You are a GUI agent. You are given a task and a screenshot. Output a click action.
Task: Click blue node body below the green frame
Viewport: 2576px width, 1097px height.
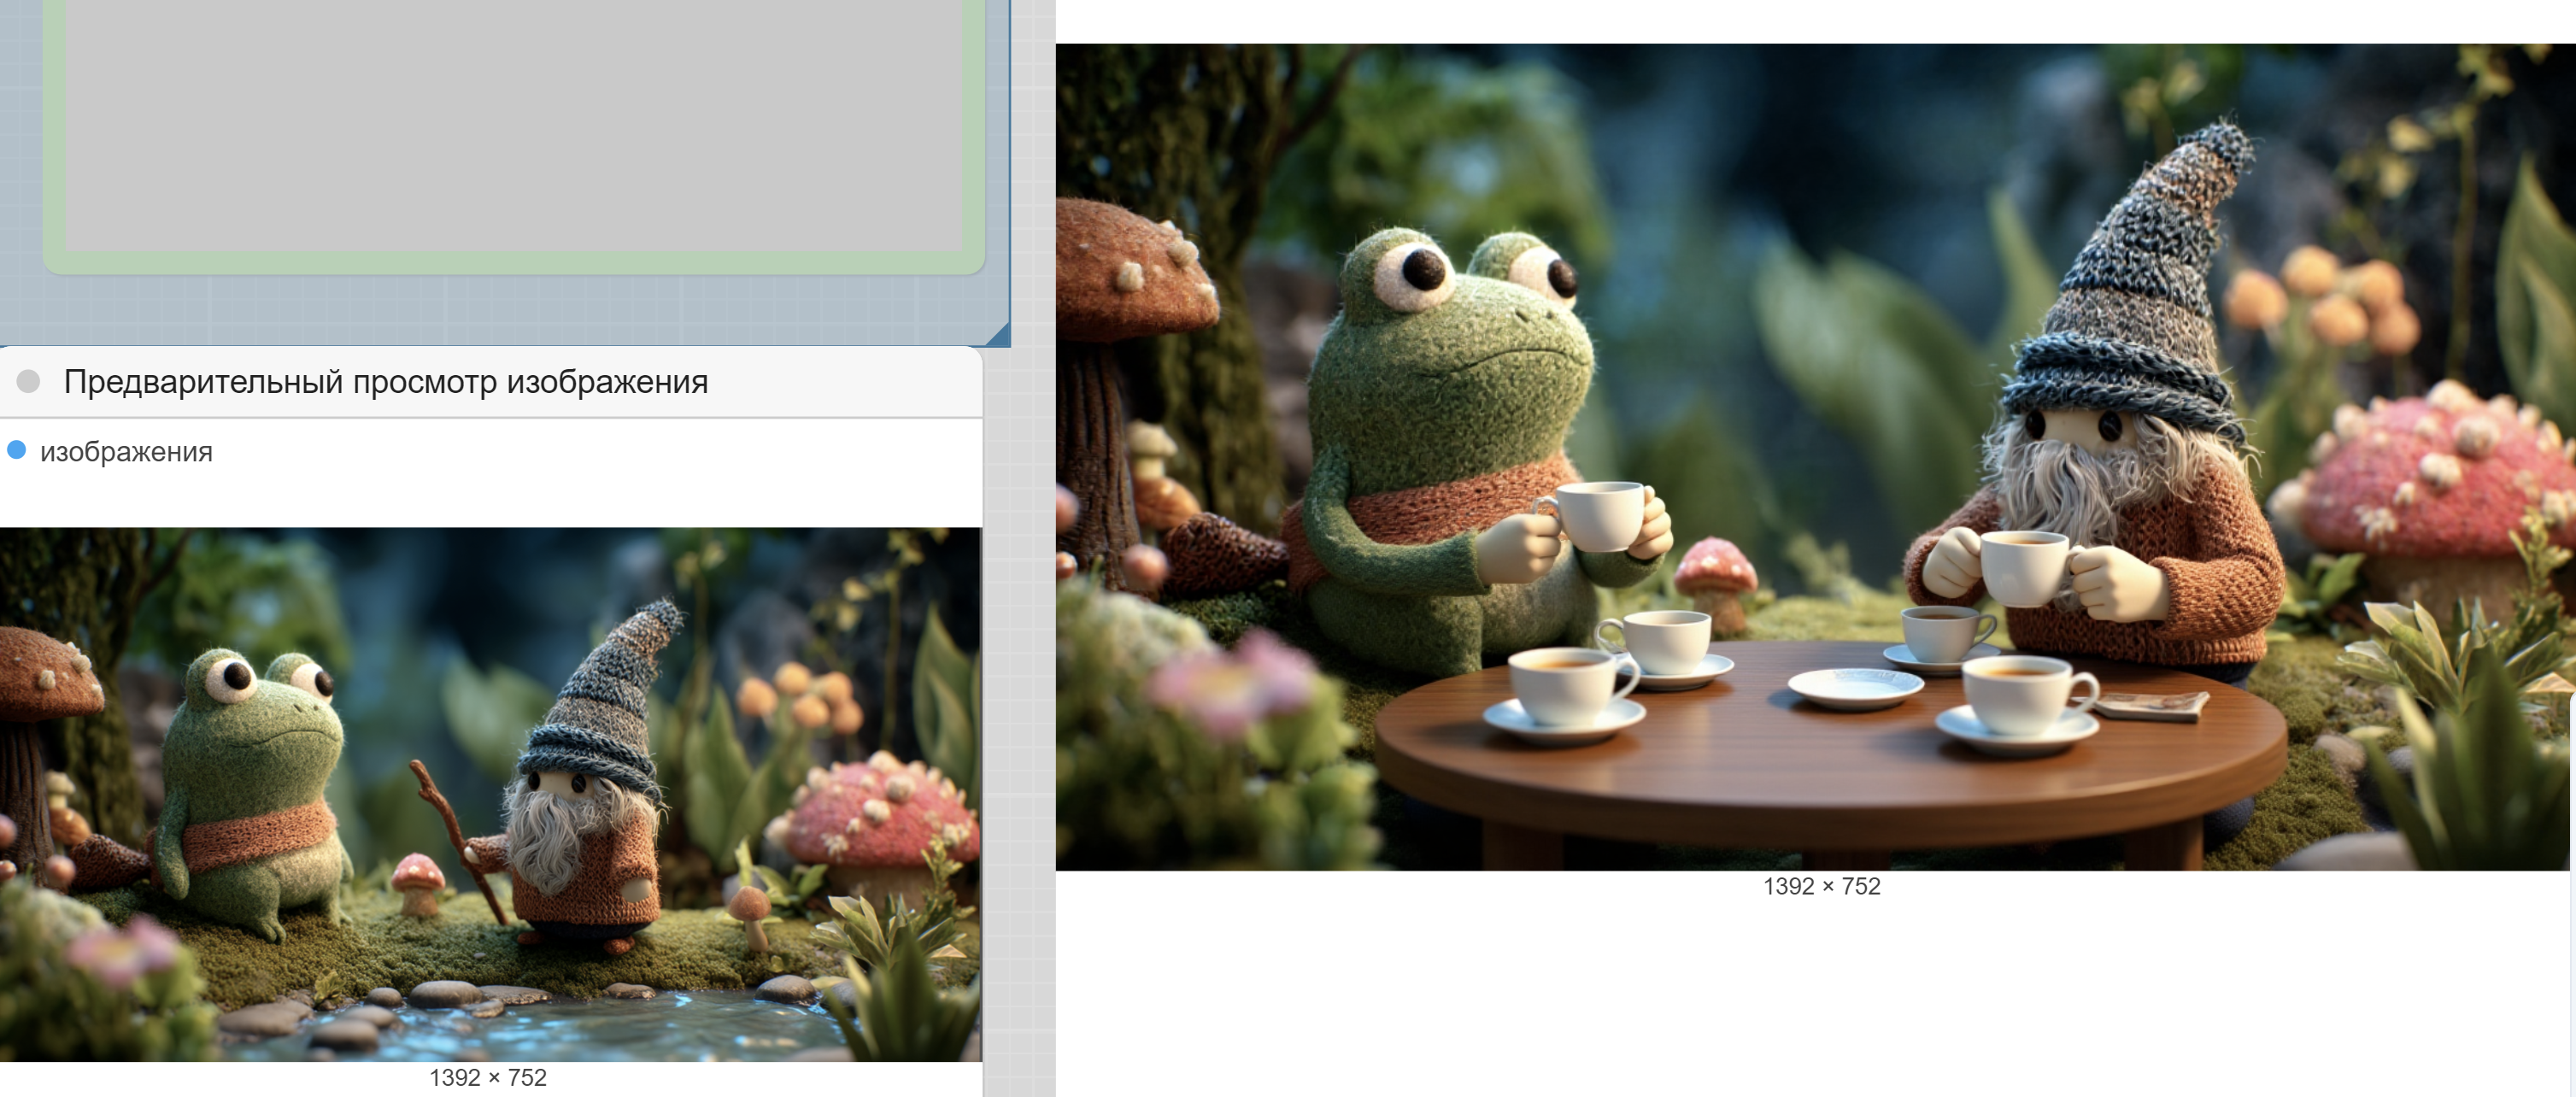[500, 312]
